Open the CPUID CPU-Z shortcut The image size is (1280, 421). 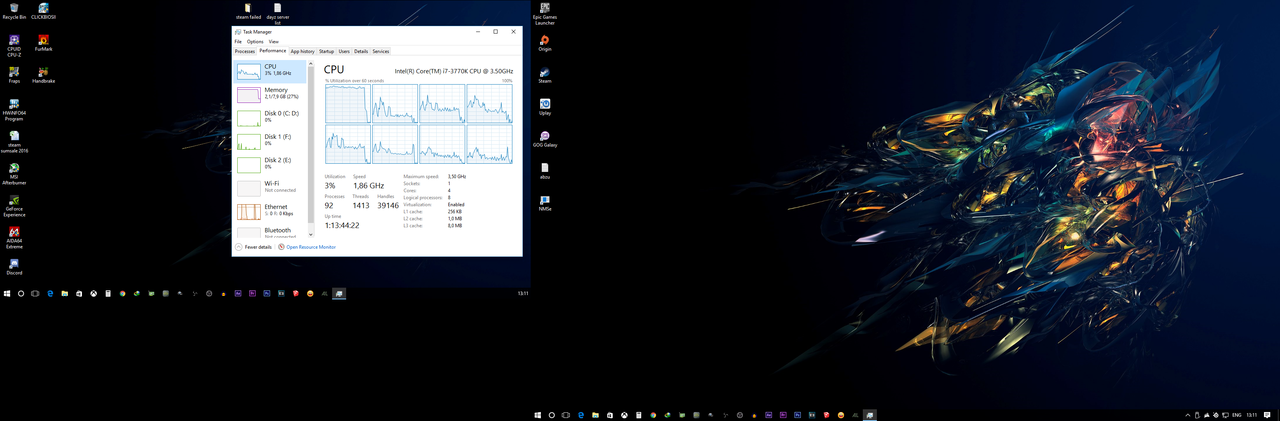[14, 41]
